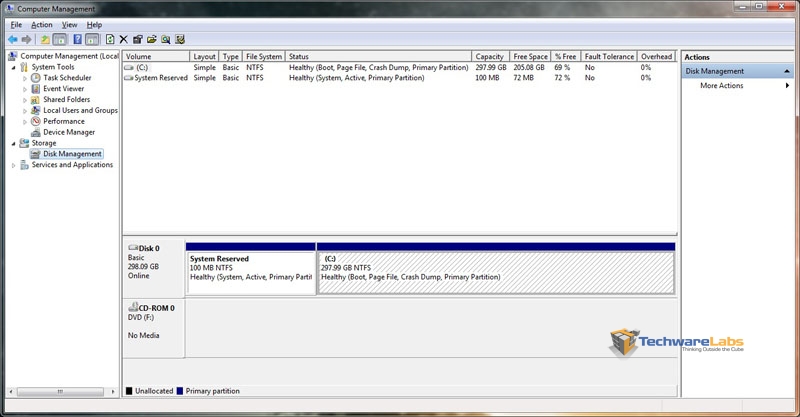
Task: Select Task Scheduler in the tree
Action: click(66, 78)
